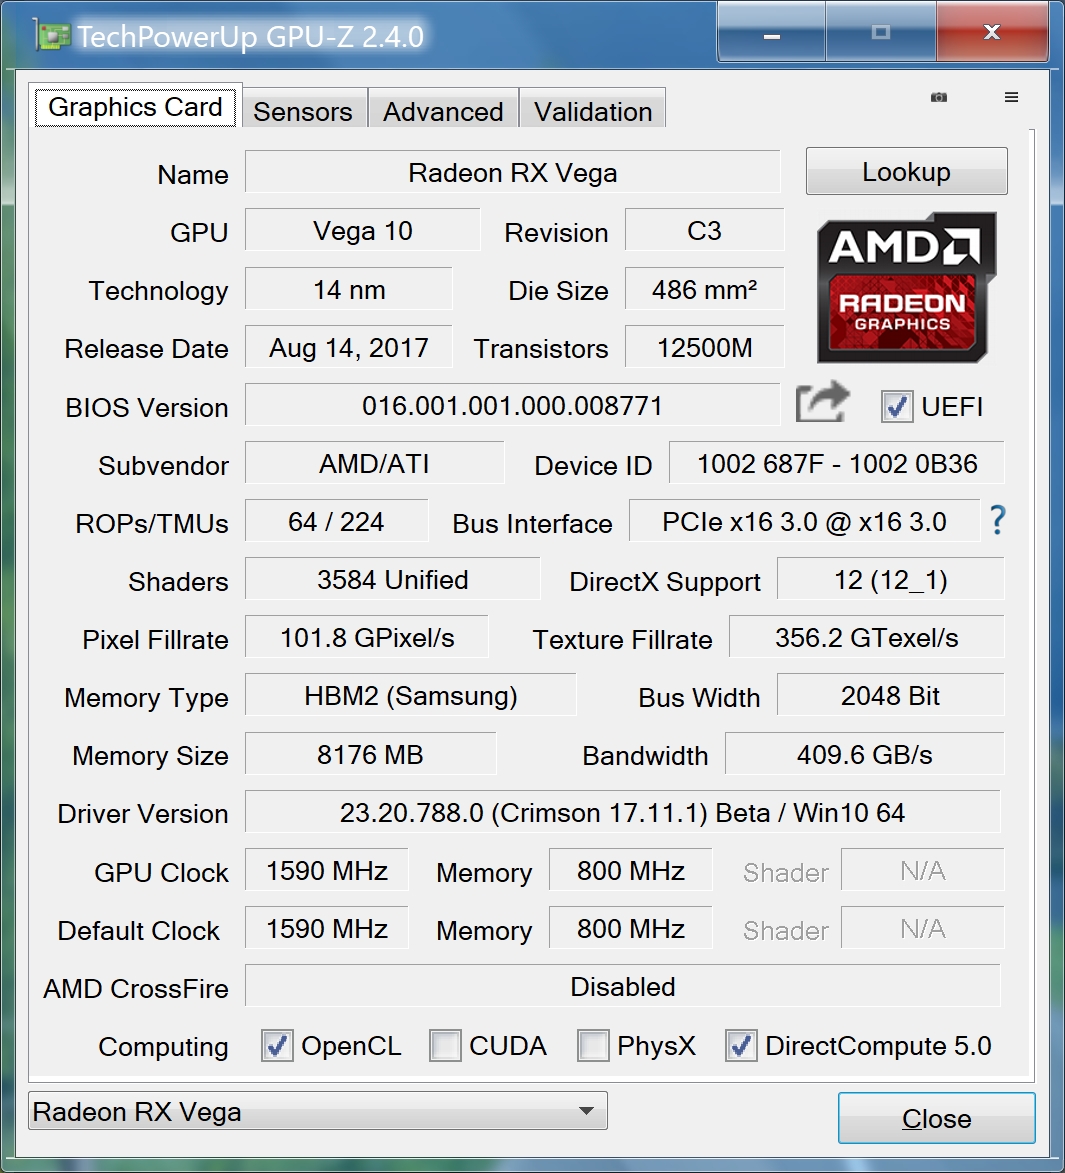Click the TechPowerUp GPU-Z 2.4.0 title text

point(251,37)
